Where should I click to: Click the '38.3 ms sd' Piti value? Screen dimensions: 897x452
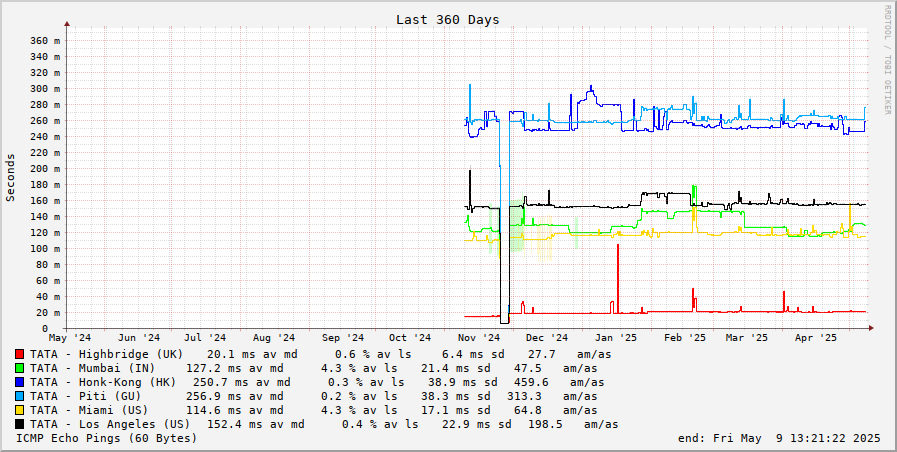coord(456,396)
